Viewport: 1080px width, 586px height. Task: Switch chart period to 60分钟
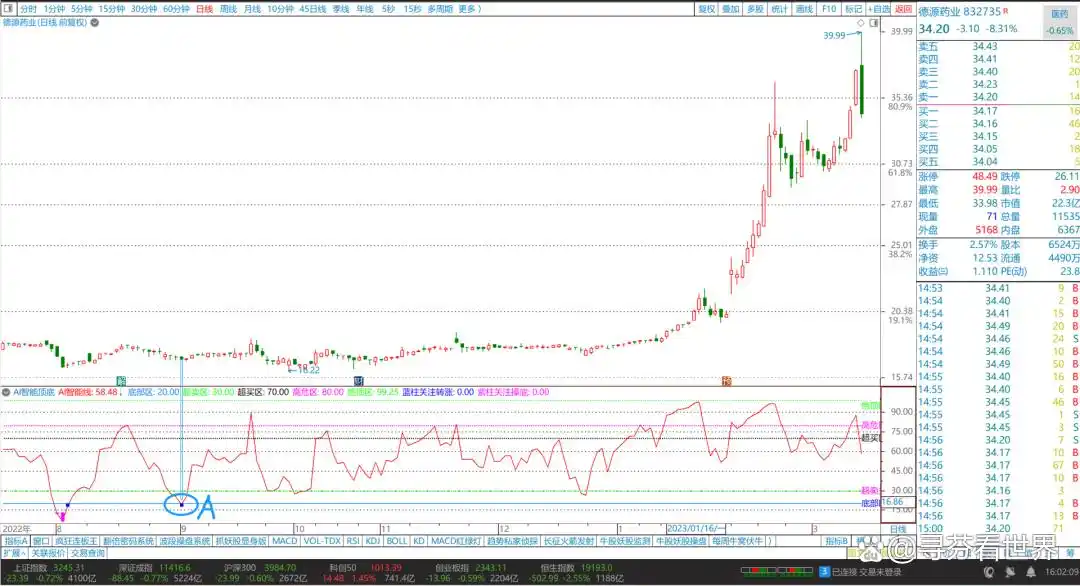(176, 8)
